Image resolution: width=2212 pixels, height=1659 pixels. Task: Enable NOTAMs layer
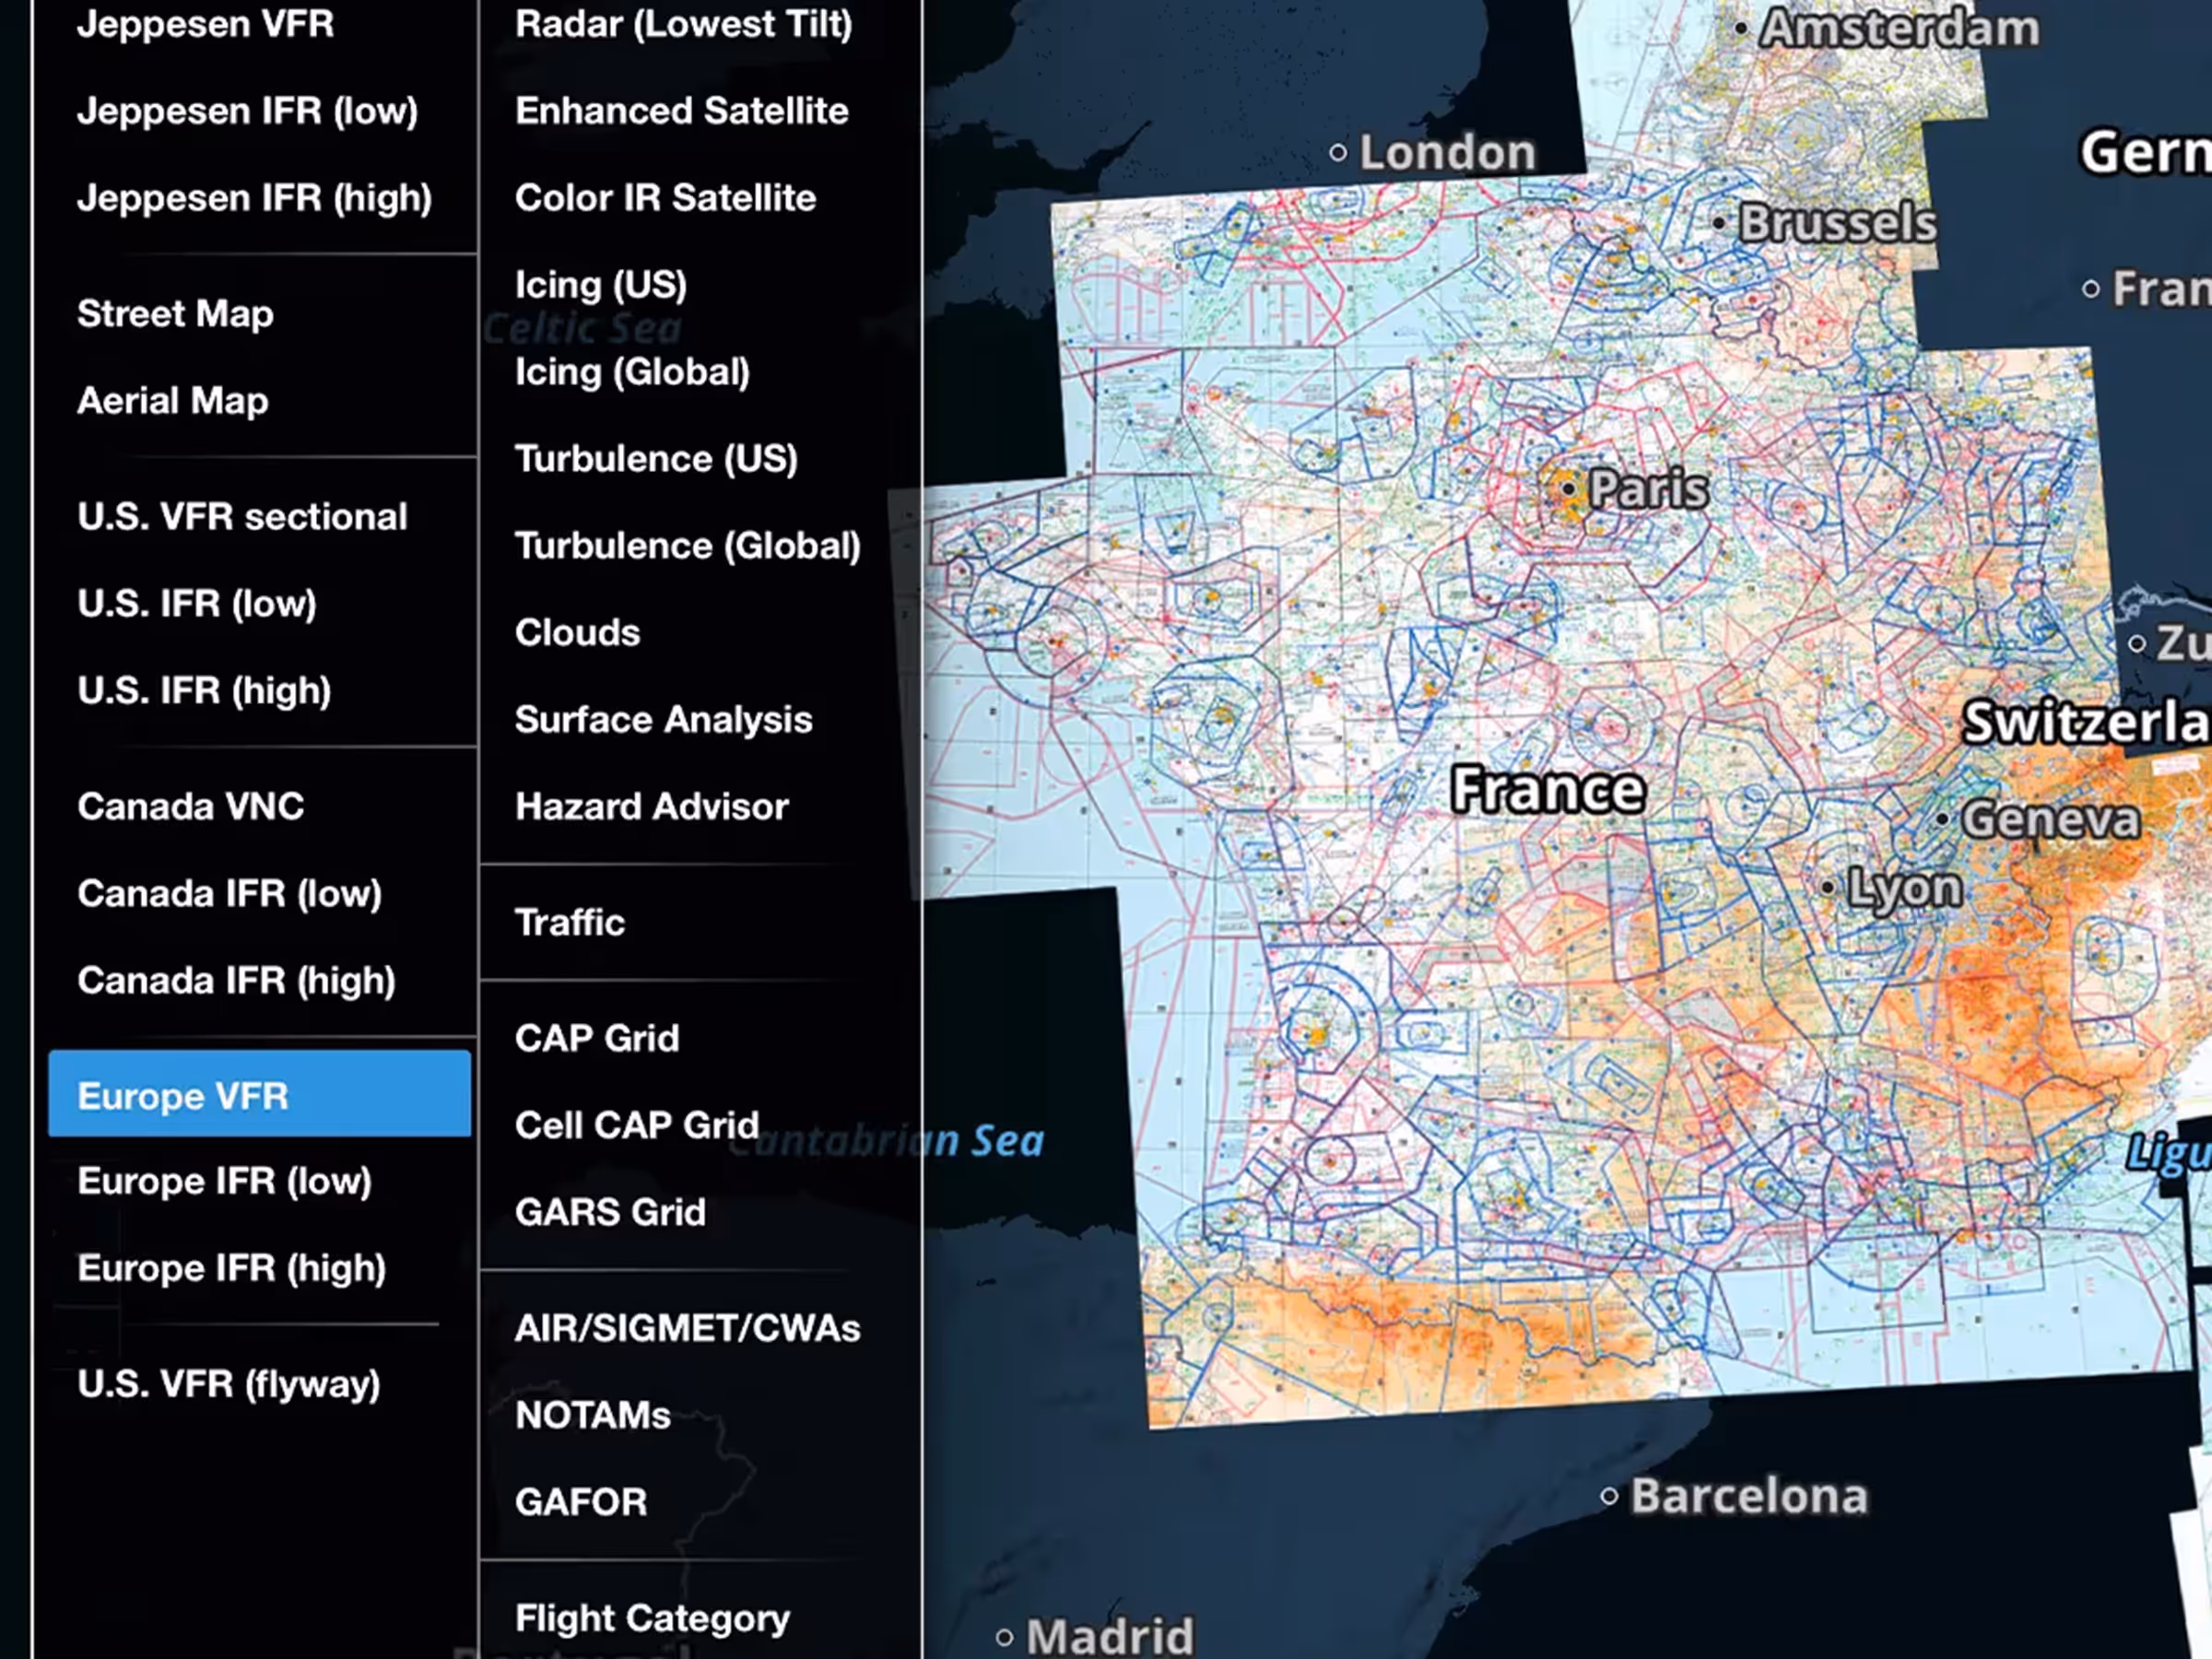[x=592, y=1415]
